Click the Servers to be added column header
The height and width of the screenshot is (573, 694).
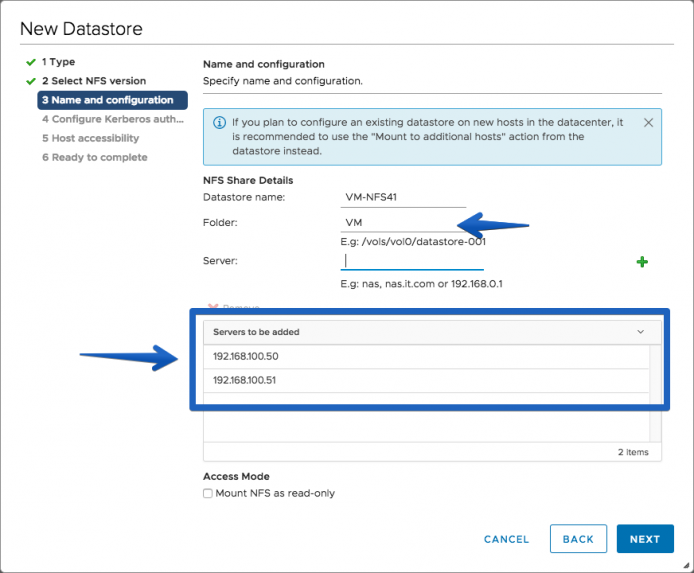(432, 332)
